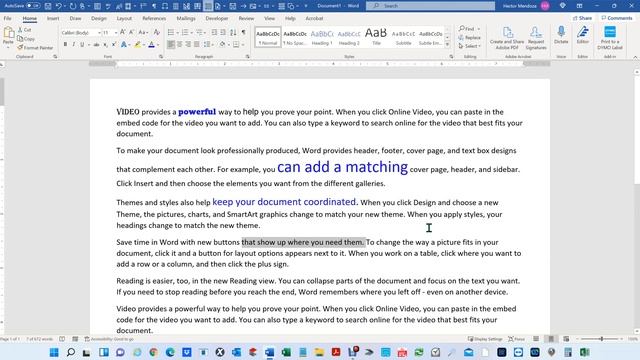The width and height of the screenshot is (640, 360).
Task: Click the Decrease Font Size icon
Action: pyautogui.click(x=131, y=32)
